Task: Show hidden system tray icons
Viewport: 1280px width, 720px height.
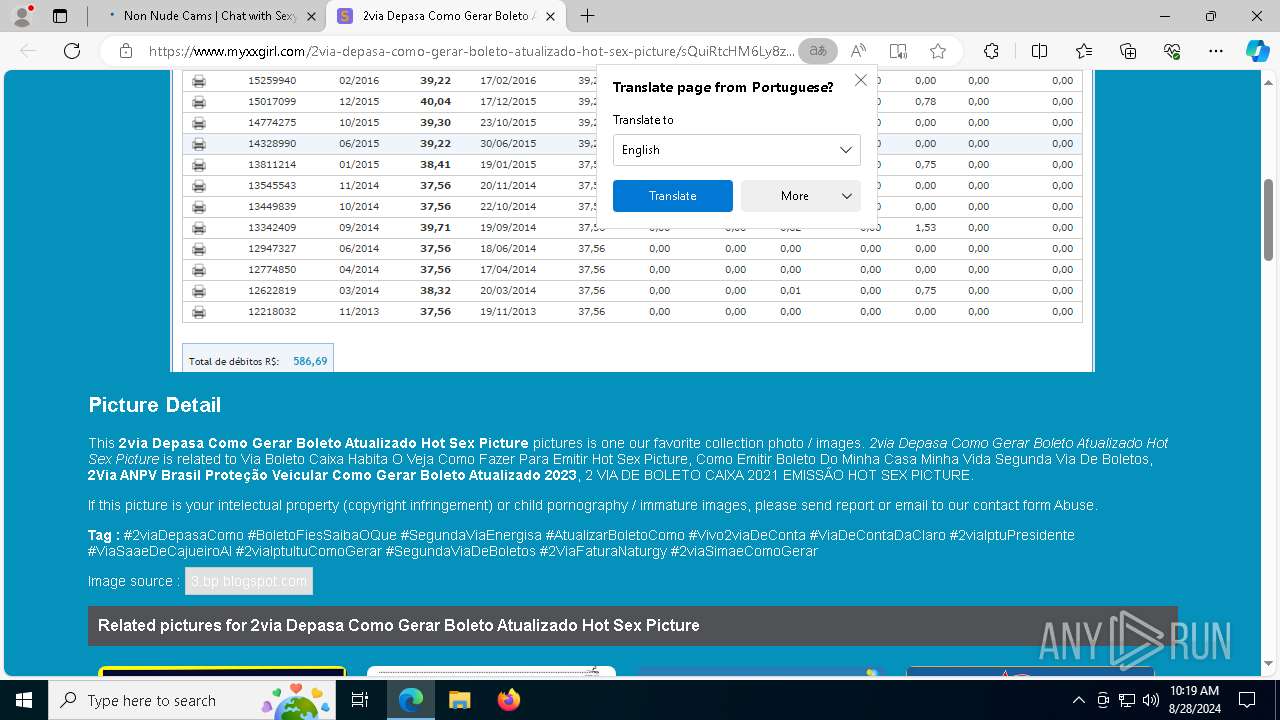Action: coord(1078,700)
